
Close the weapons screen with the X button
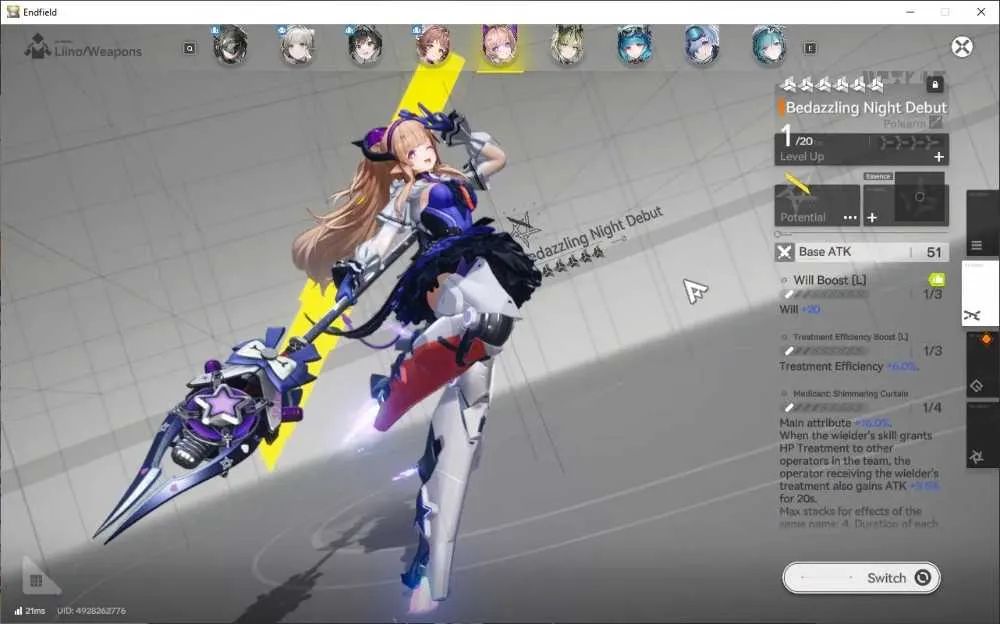[x=962, y=47]
